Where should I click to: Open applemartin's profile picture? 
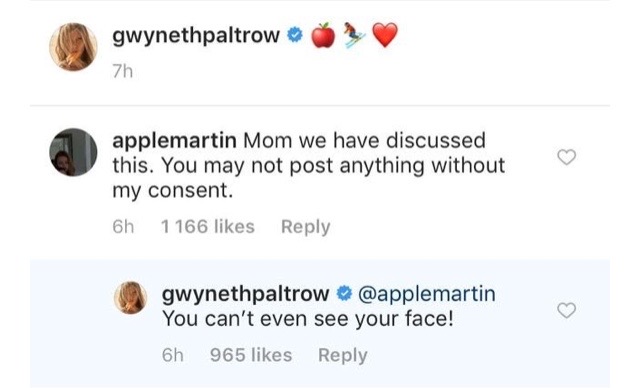point(73,152)
